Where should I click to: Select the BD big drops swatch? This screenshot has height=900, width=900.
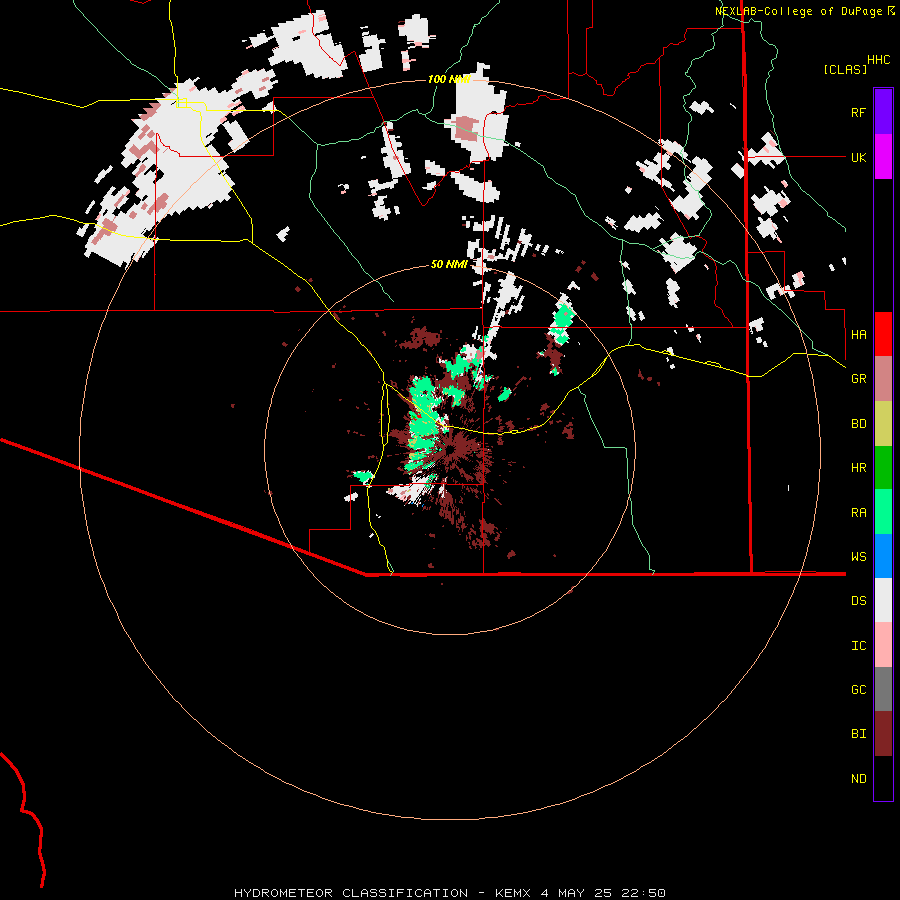click(x=883, y=424)
